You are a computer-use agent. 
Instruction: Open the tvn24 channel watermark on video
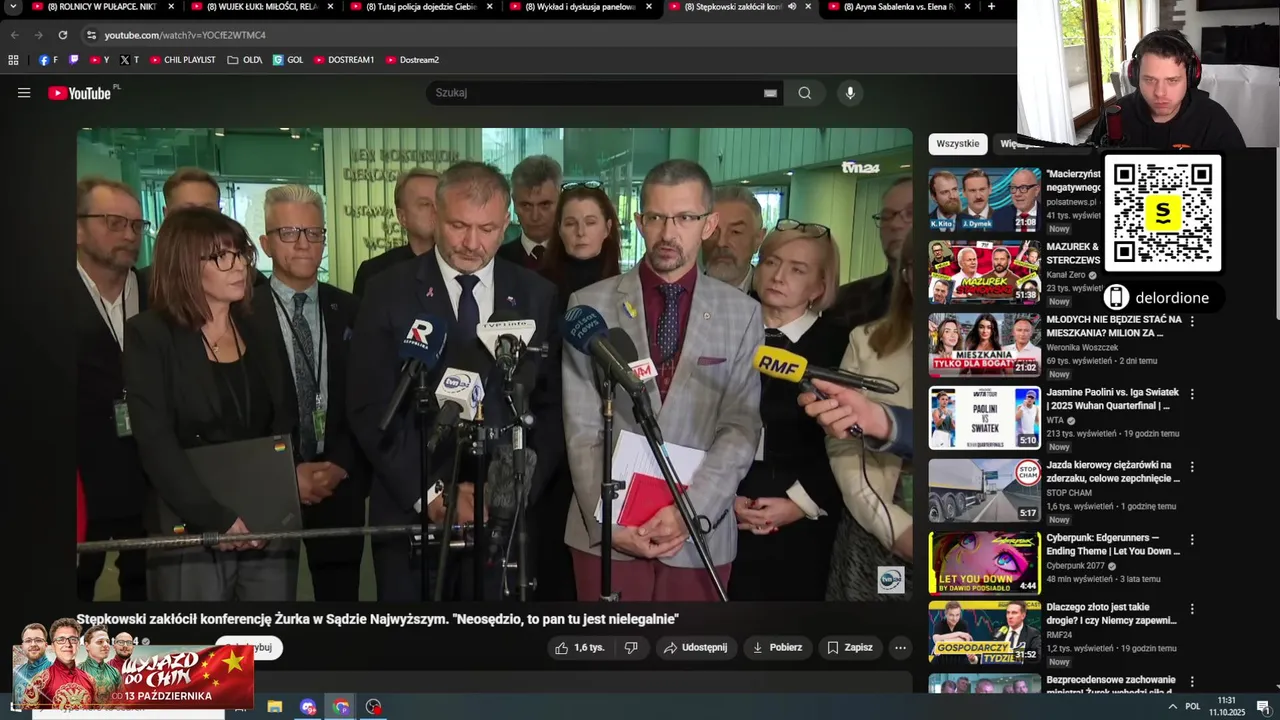tap(891, 580)
